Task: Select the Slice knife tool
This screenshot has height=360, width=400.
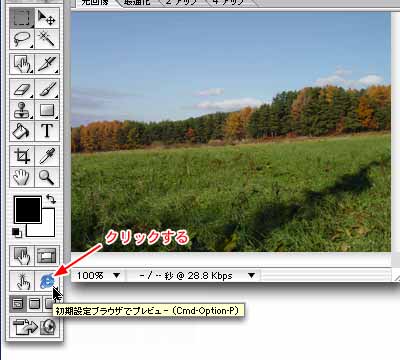Action: coord(47,64)
